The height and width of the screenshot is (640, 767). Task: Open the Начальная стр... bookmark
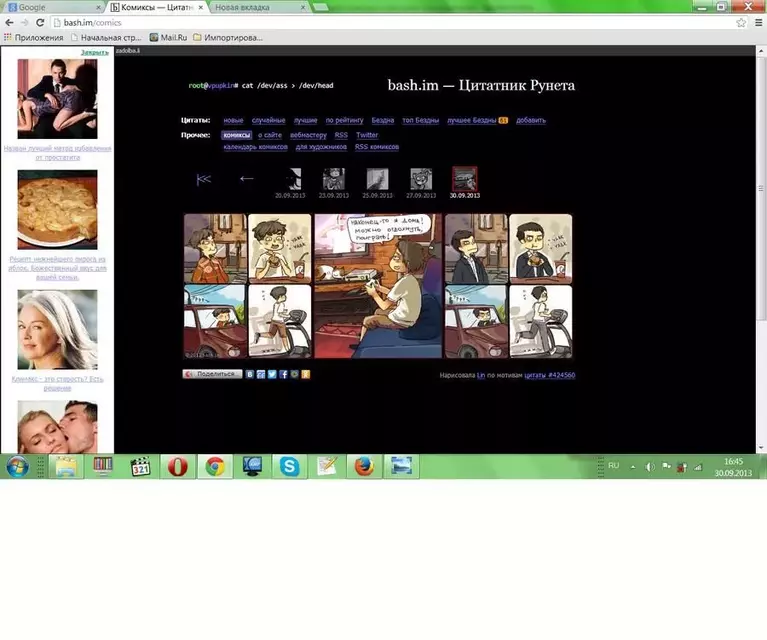pyautogui.click(x=106, y=37)
